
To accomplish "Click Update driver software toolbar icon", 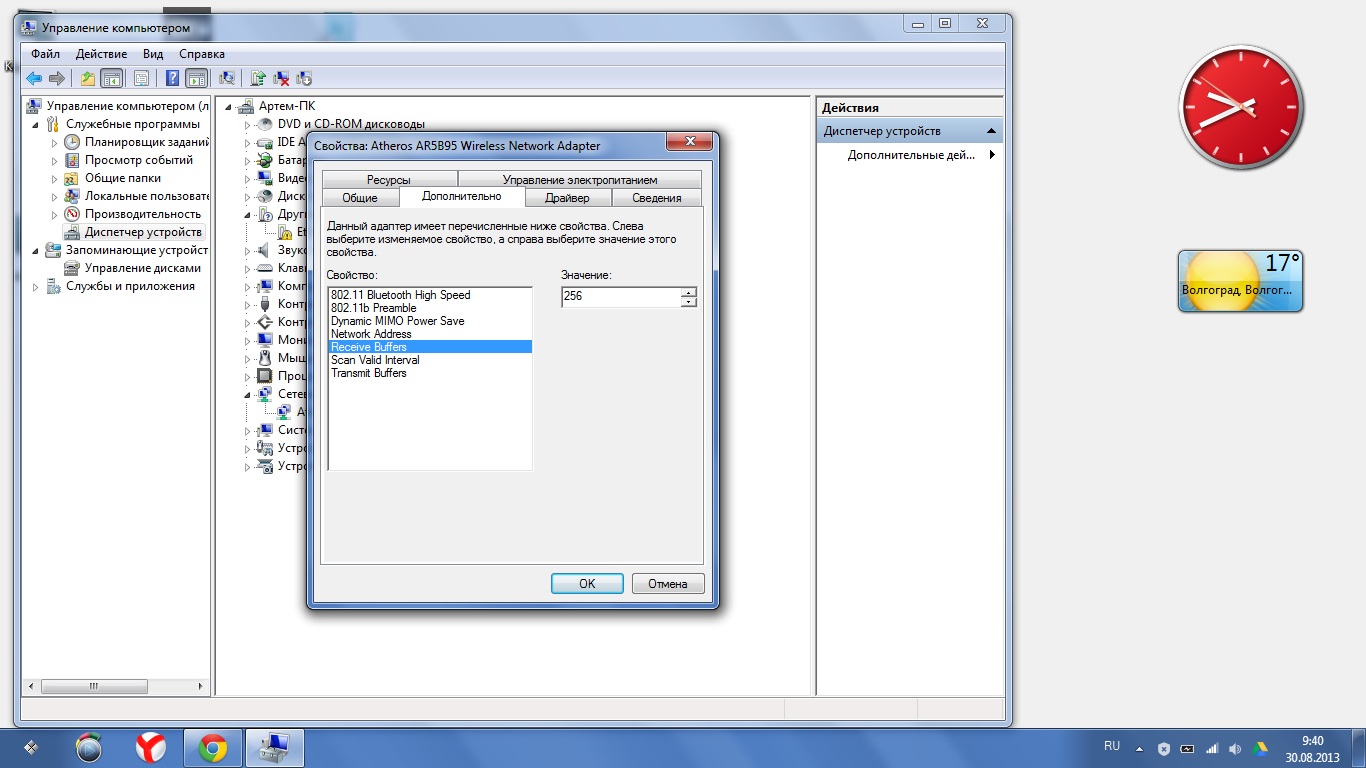I will (x=258, y=78).
